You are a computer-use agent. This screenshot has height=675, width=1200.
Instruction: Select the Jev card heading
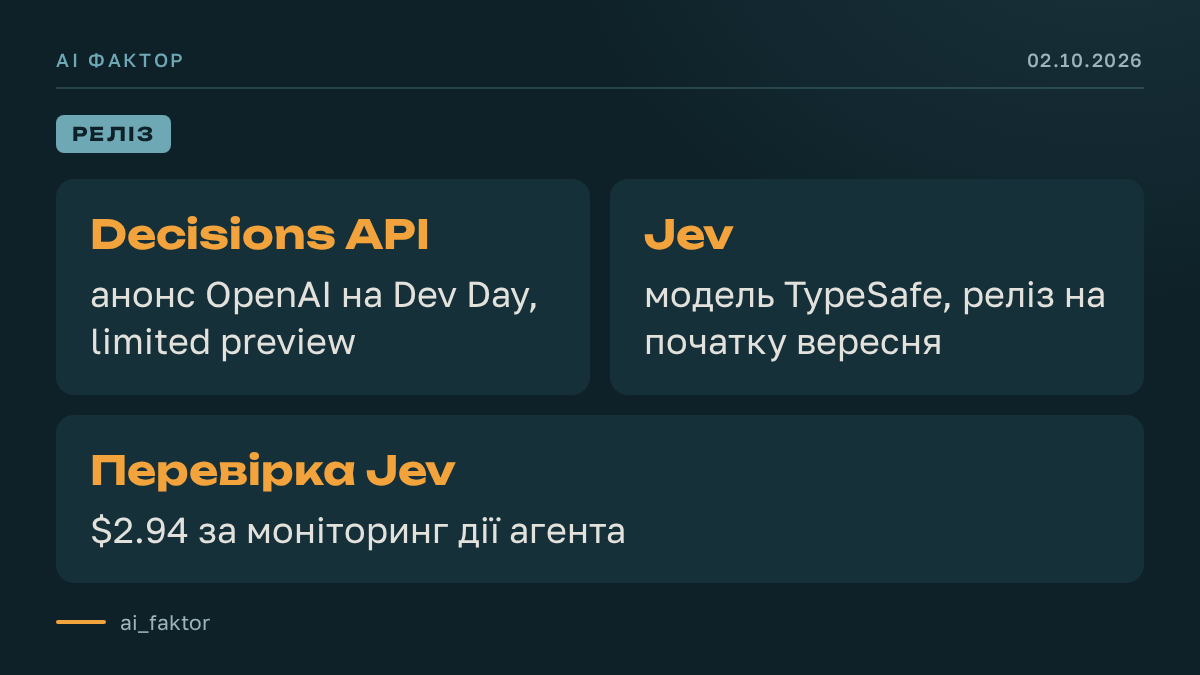(x=689, y=234)
